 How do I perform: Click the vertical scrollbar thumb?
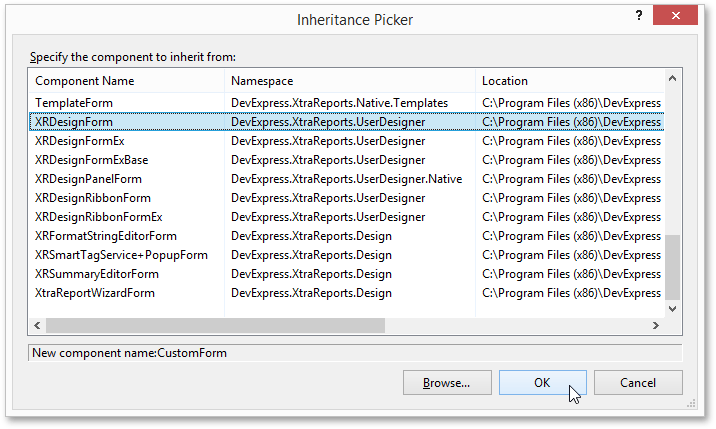coord(672,267)
